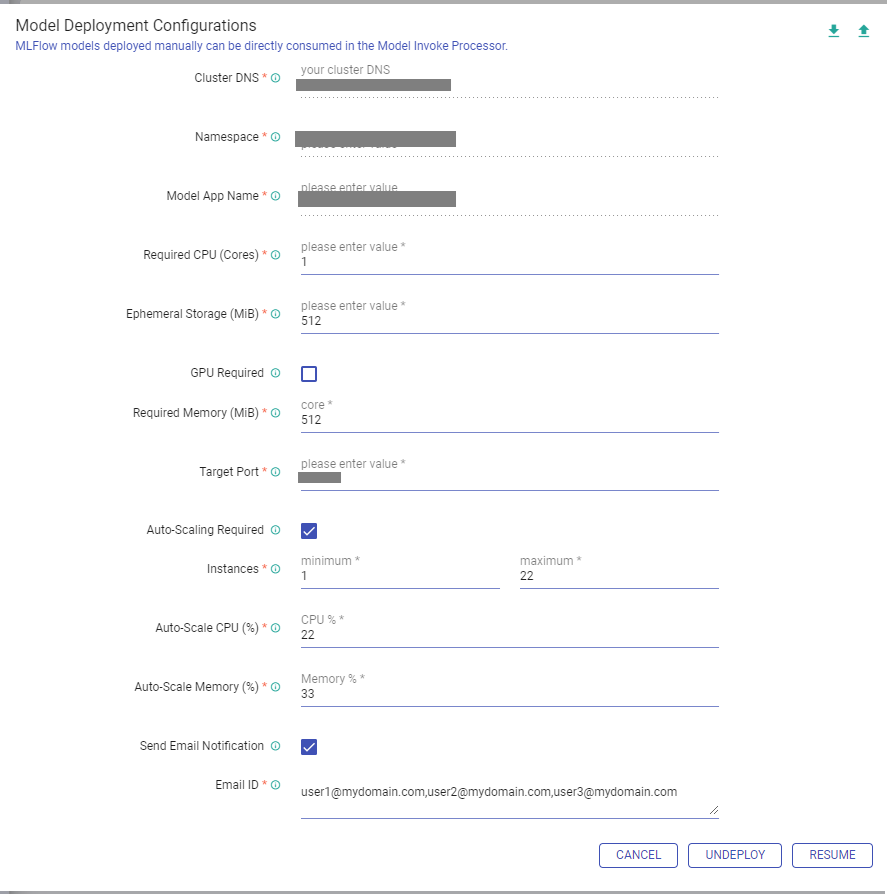Show info for Auto-Scale CPU (%)
This screenshot has height=894, width=887.
[275, 628]
